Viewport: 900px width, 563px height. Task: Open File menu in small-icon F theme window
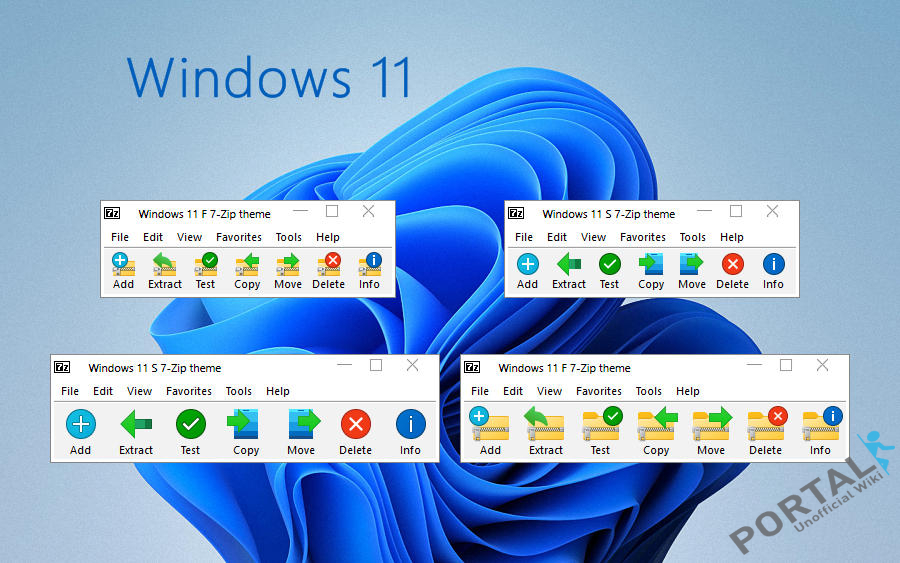(x=120, y=237)
